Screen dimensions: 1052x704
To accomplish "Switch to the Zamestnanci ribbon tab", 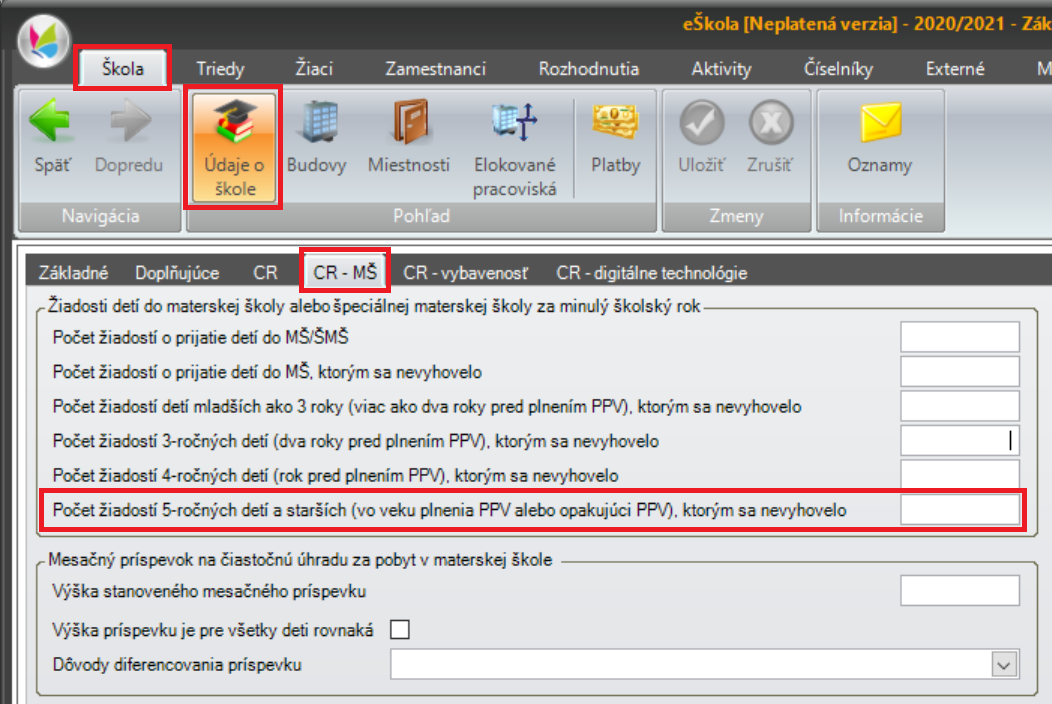I will tap(435, 68).
